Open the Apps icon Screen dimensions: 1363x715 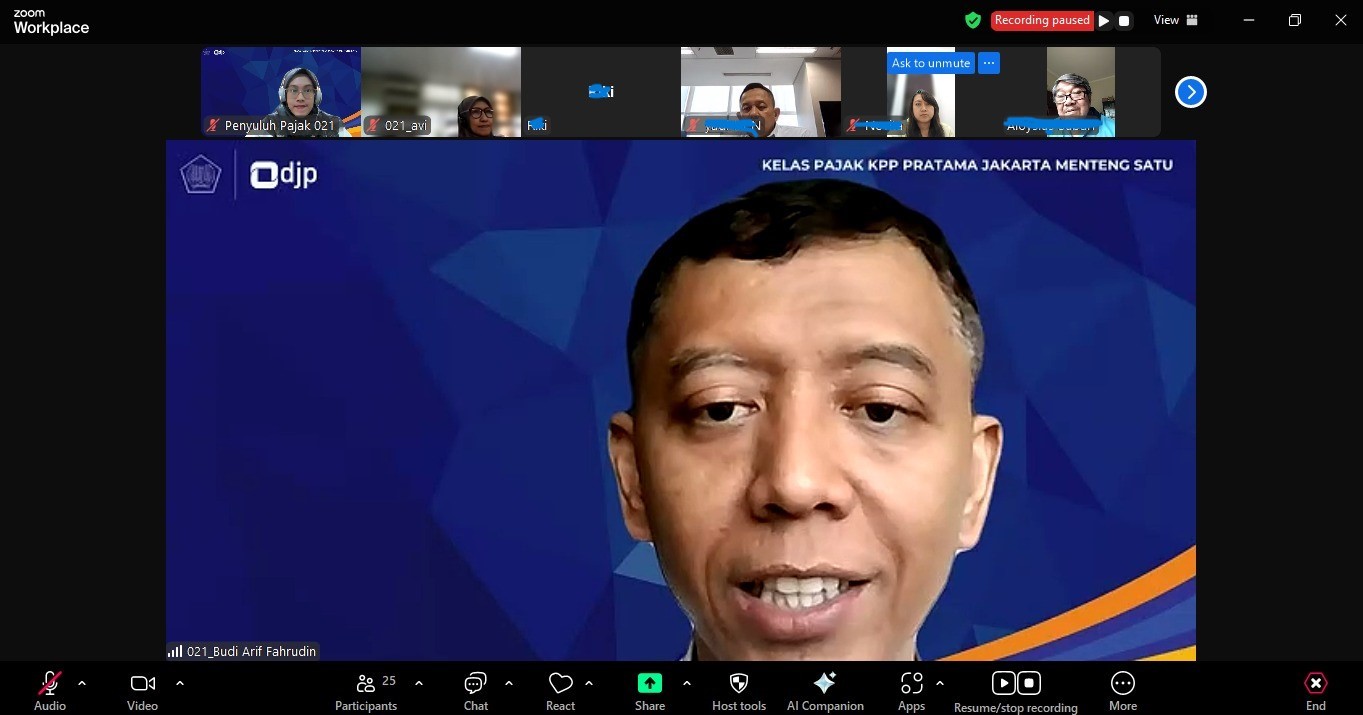point(911,684)
